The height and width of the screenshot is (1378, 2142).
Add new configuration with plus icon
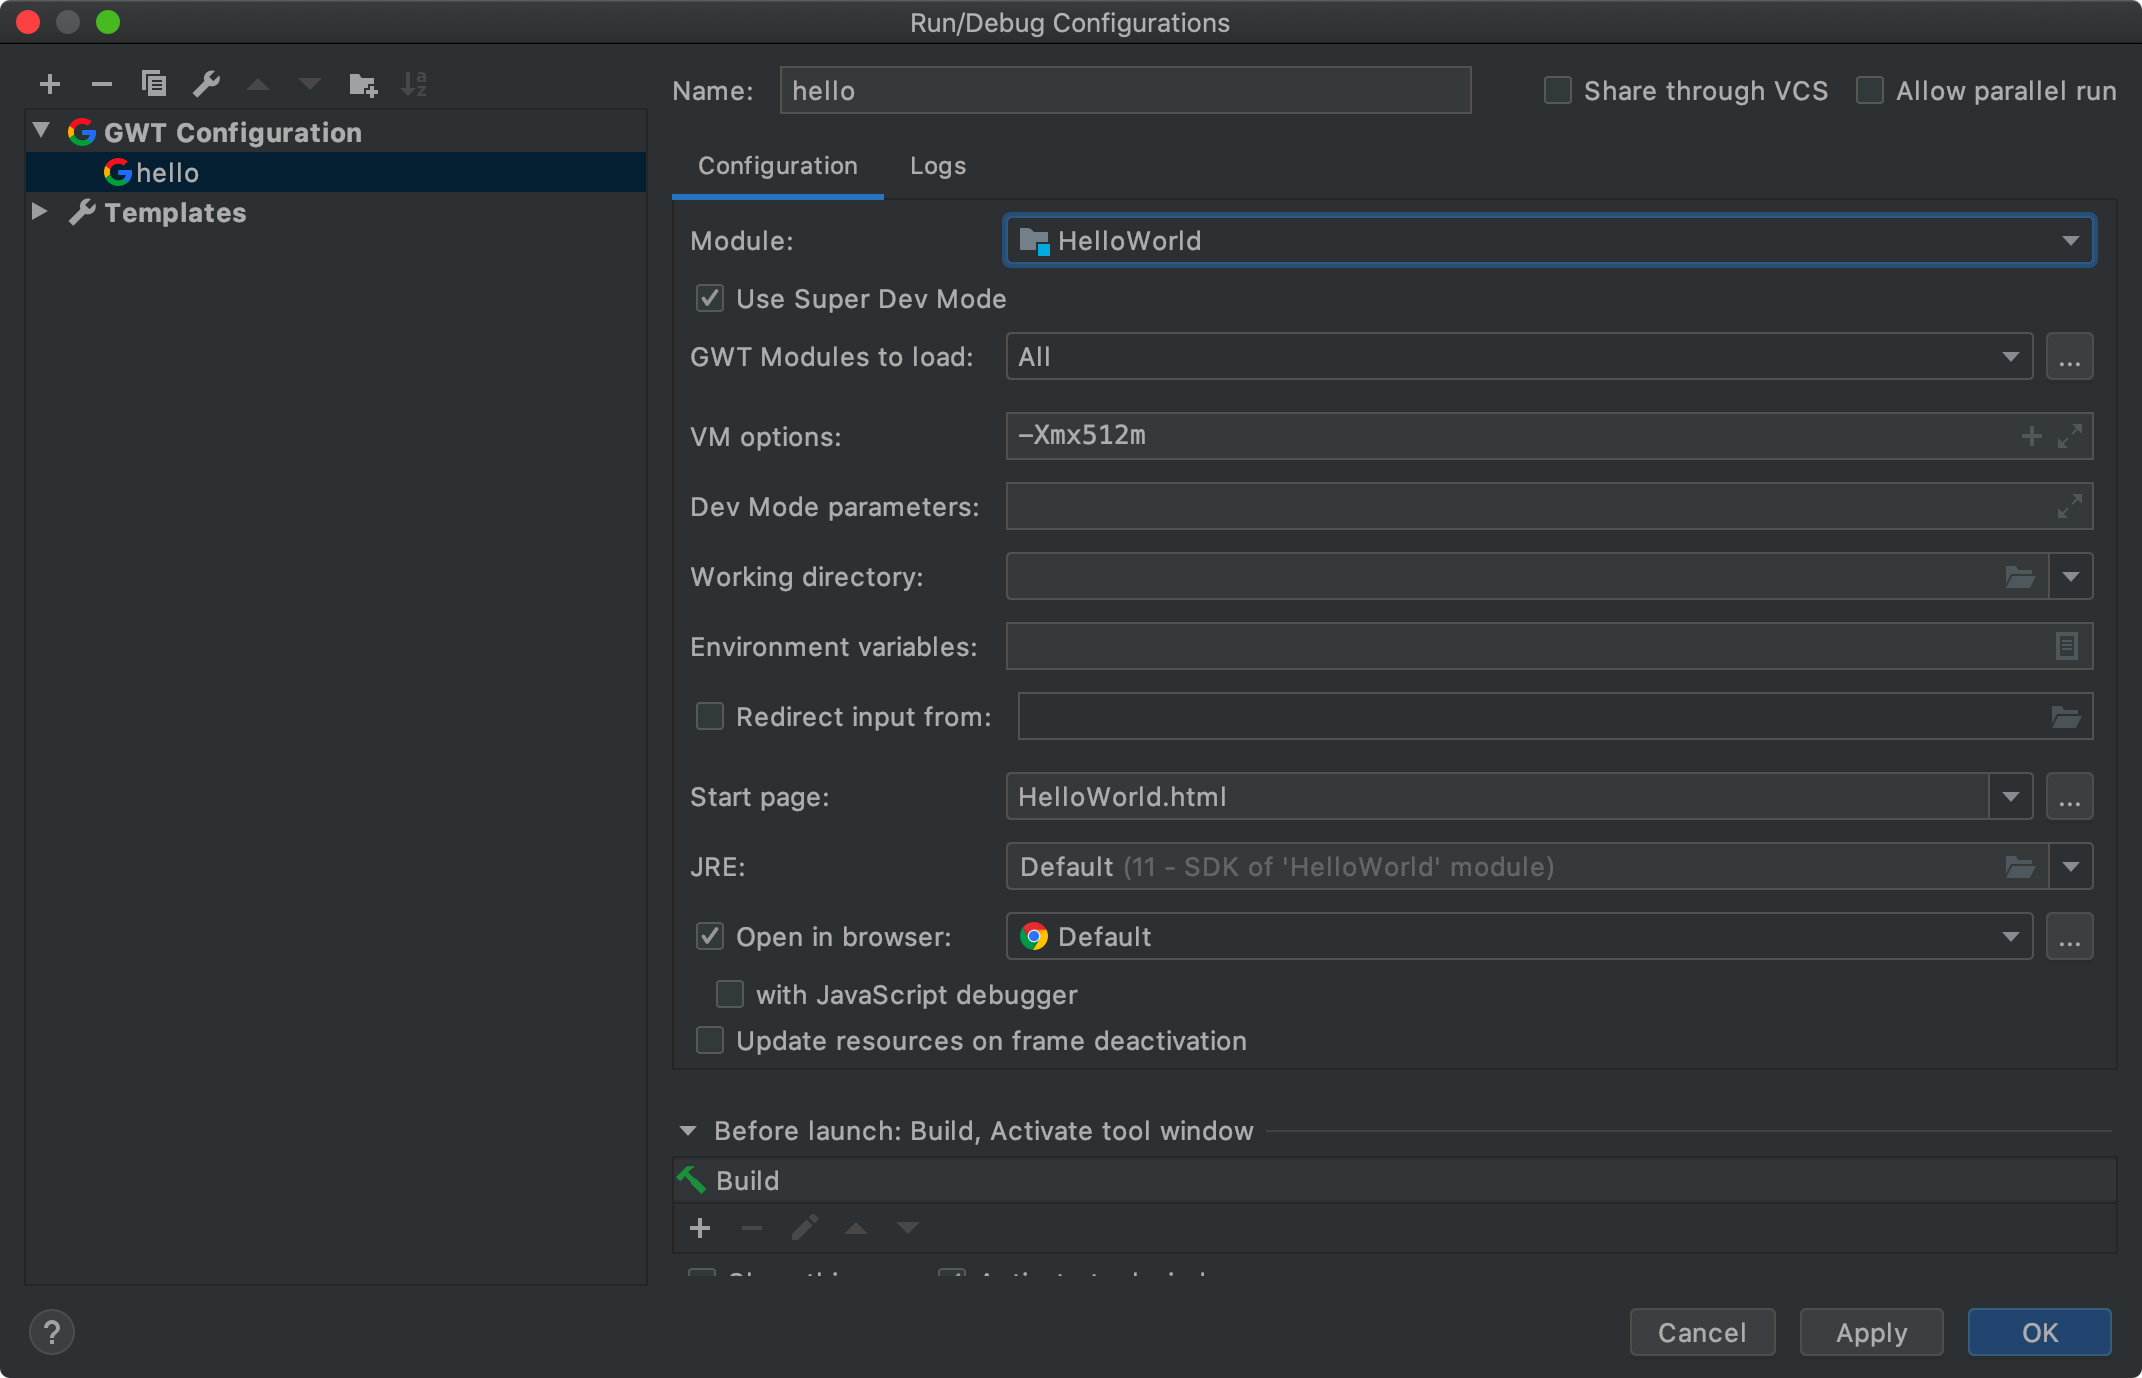[50, 85]
